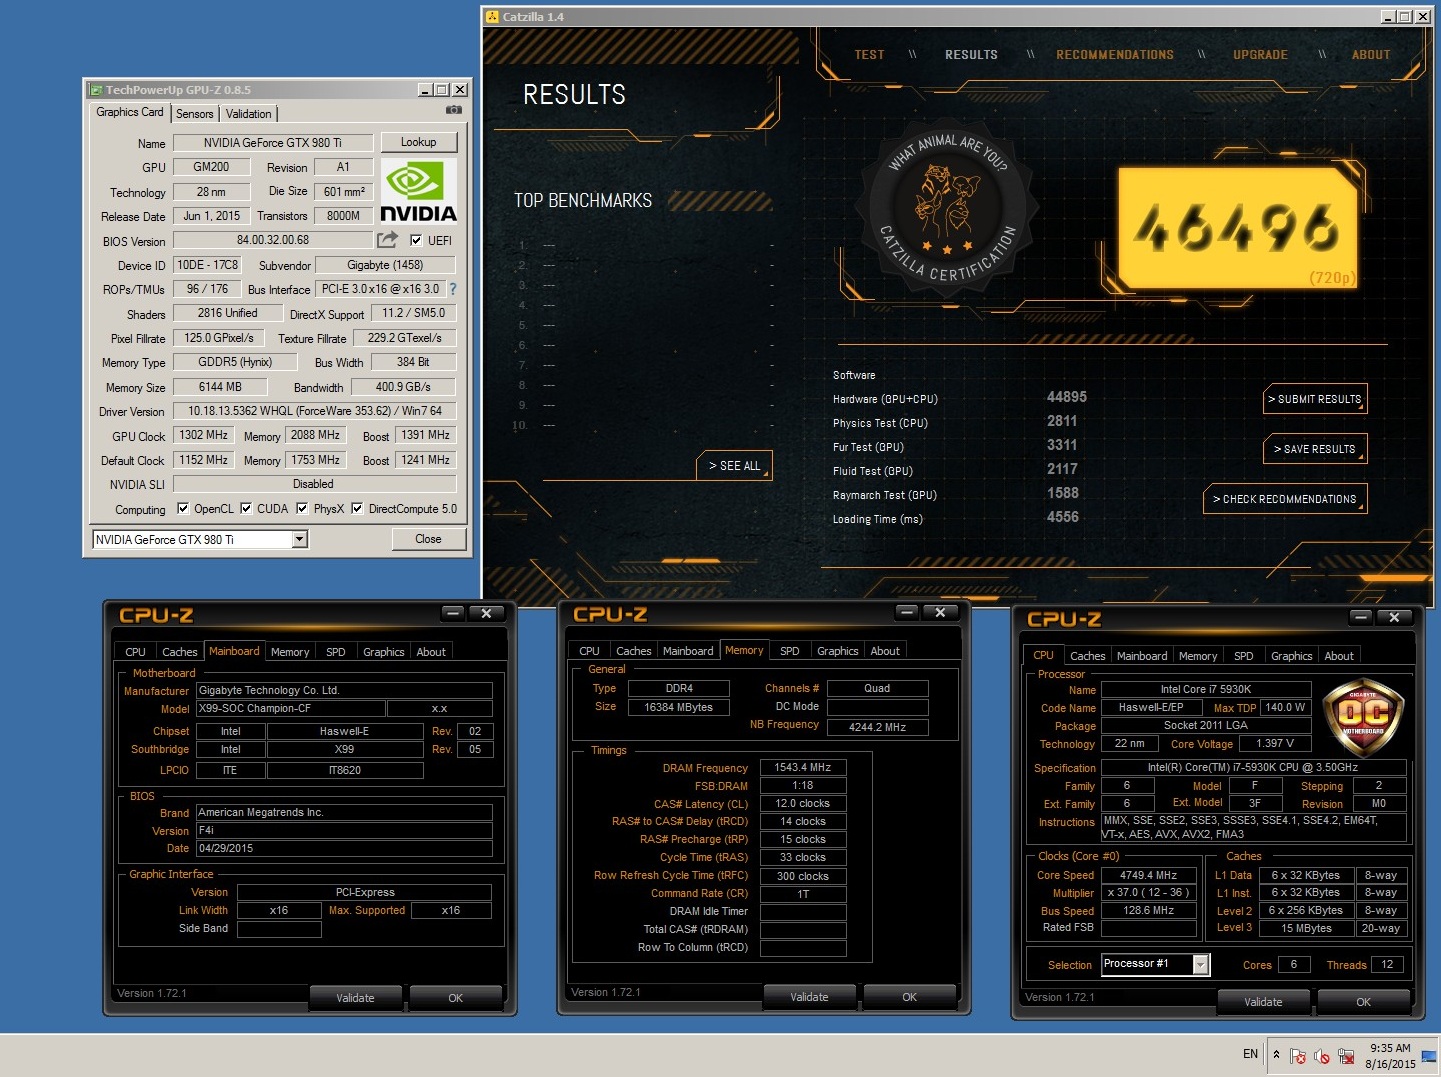1441x1077 pixels.
Task: Click the Driver Version field in GPU-Z
Action: (315, 411)
